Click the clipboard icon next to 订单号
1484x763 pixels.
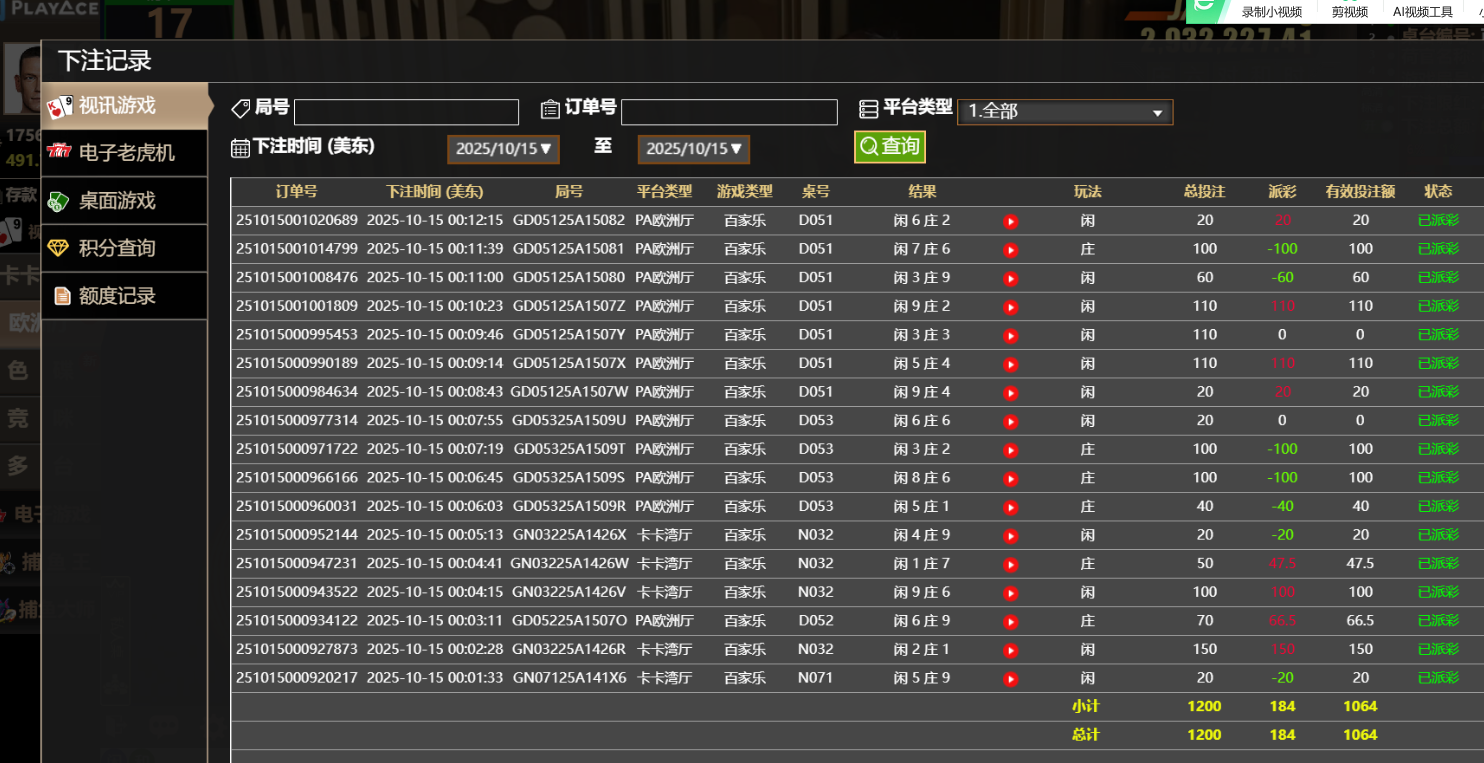click(550, 109)
